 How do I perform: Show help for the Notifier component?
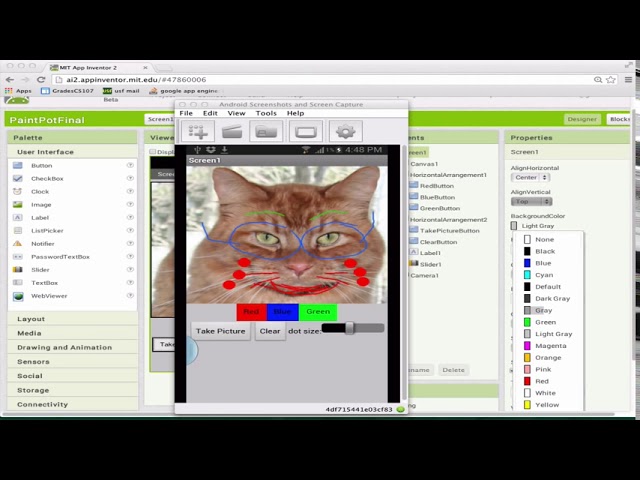coord(130,244)
